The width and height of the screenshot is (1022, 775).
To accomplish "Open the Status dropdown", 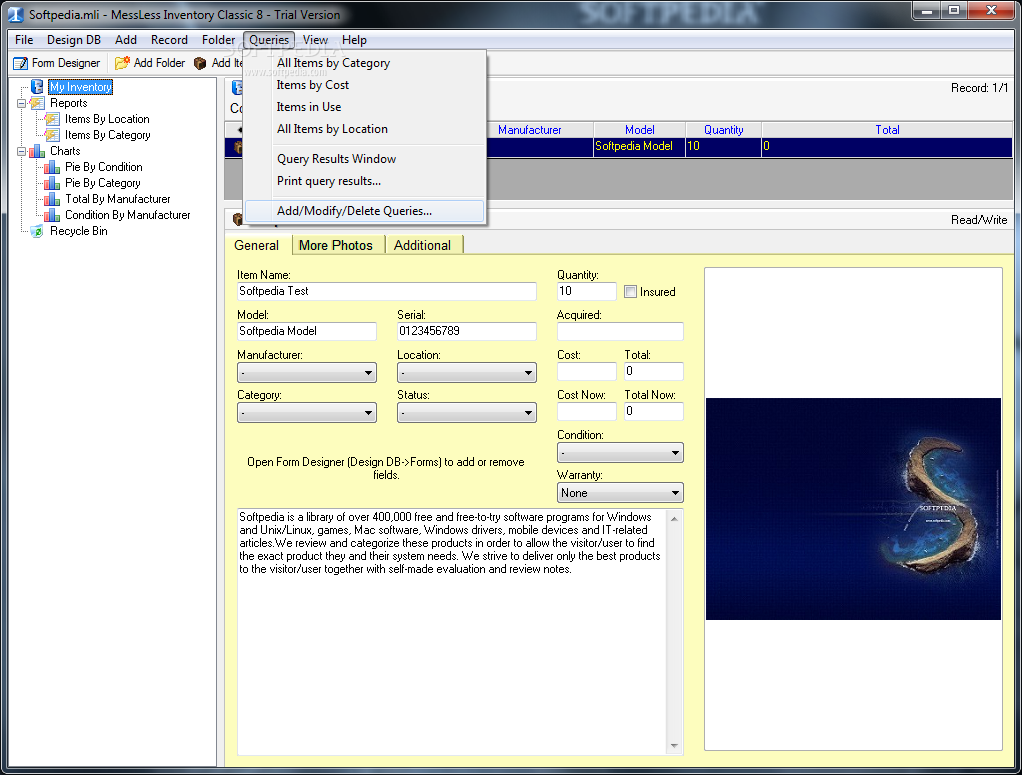I will [x=467, y=413].
